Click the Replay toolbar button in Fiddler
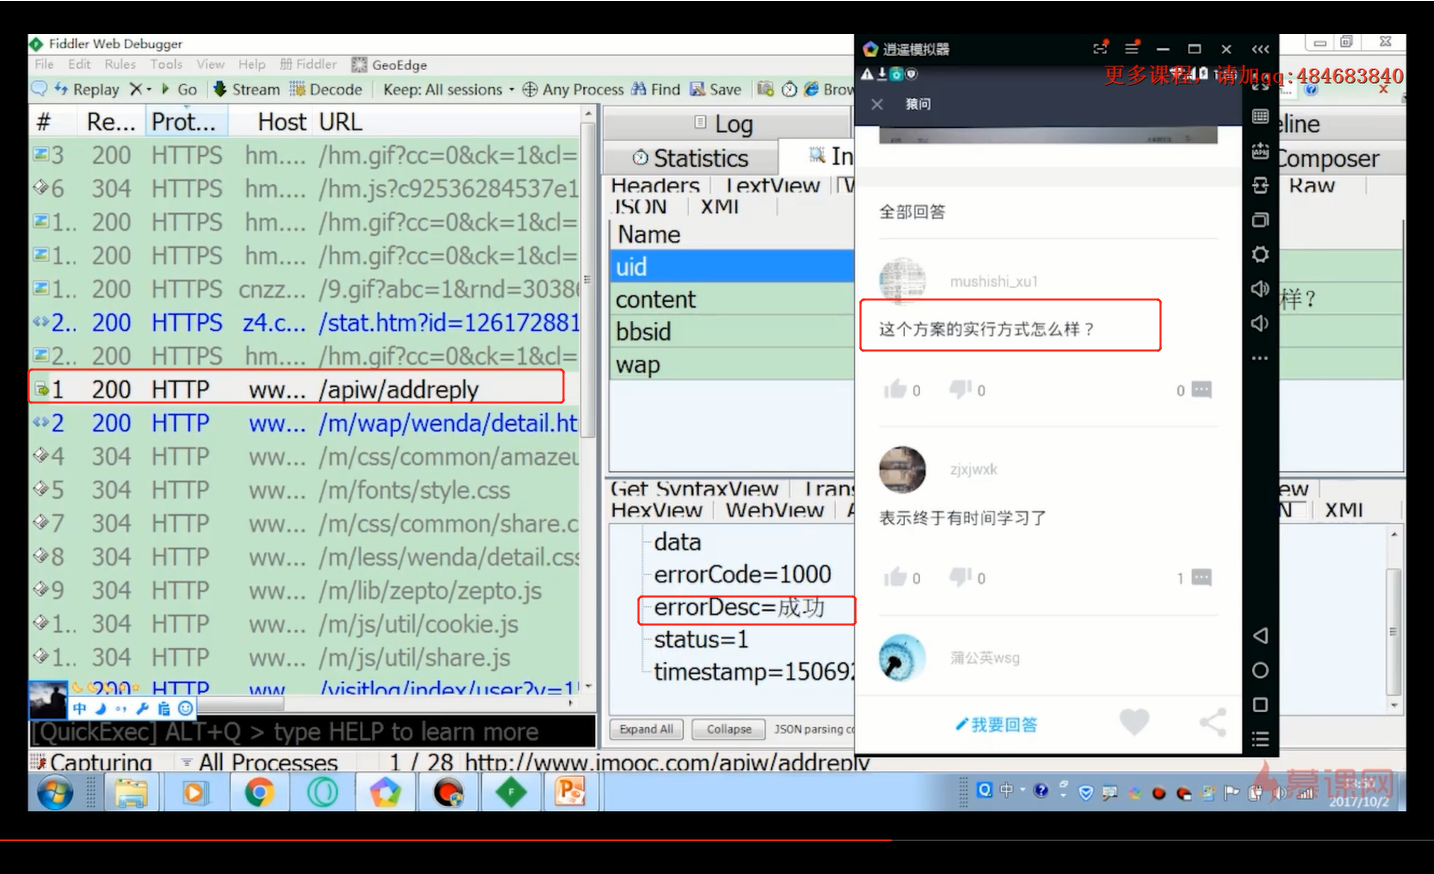 point(86,89)
